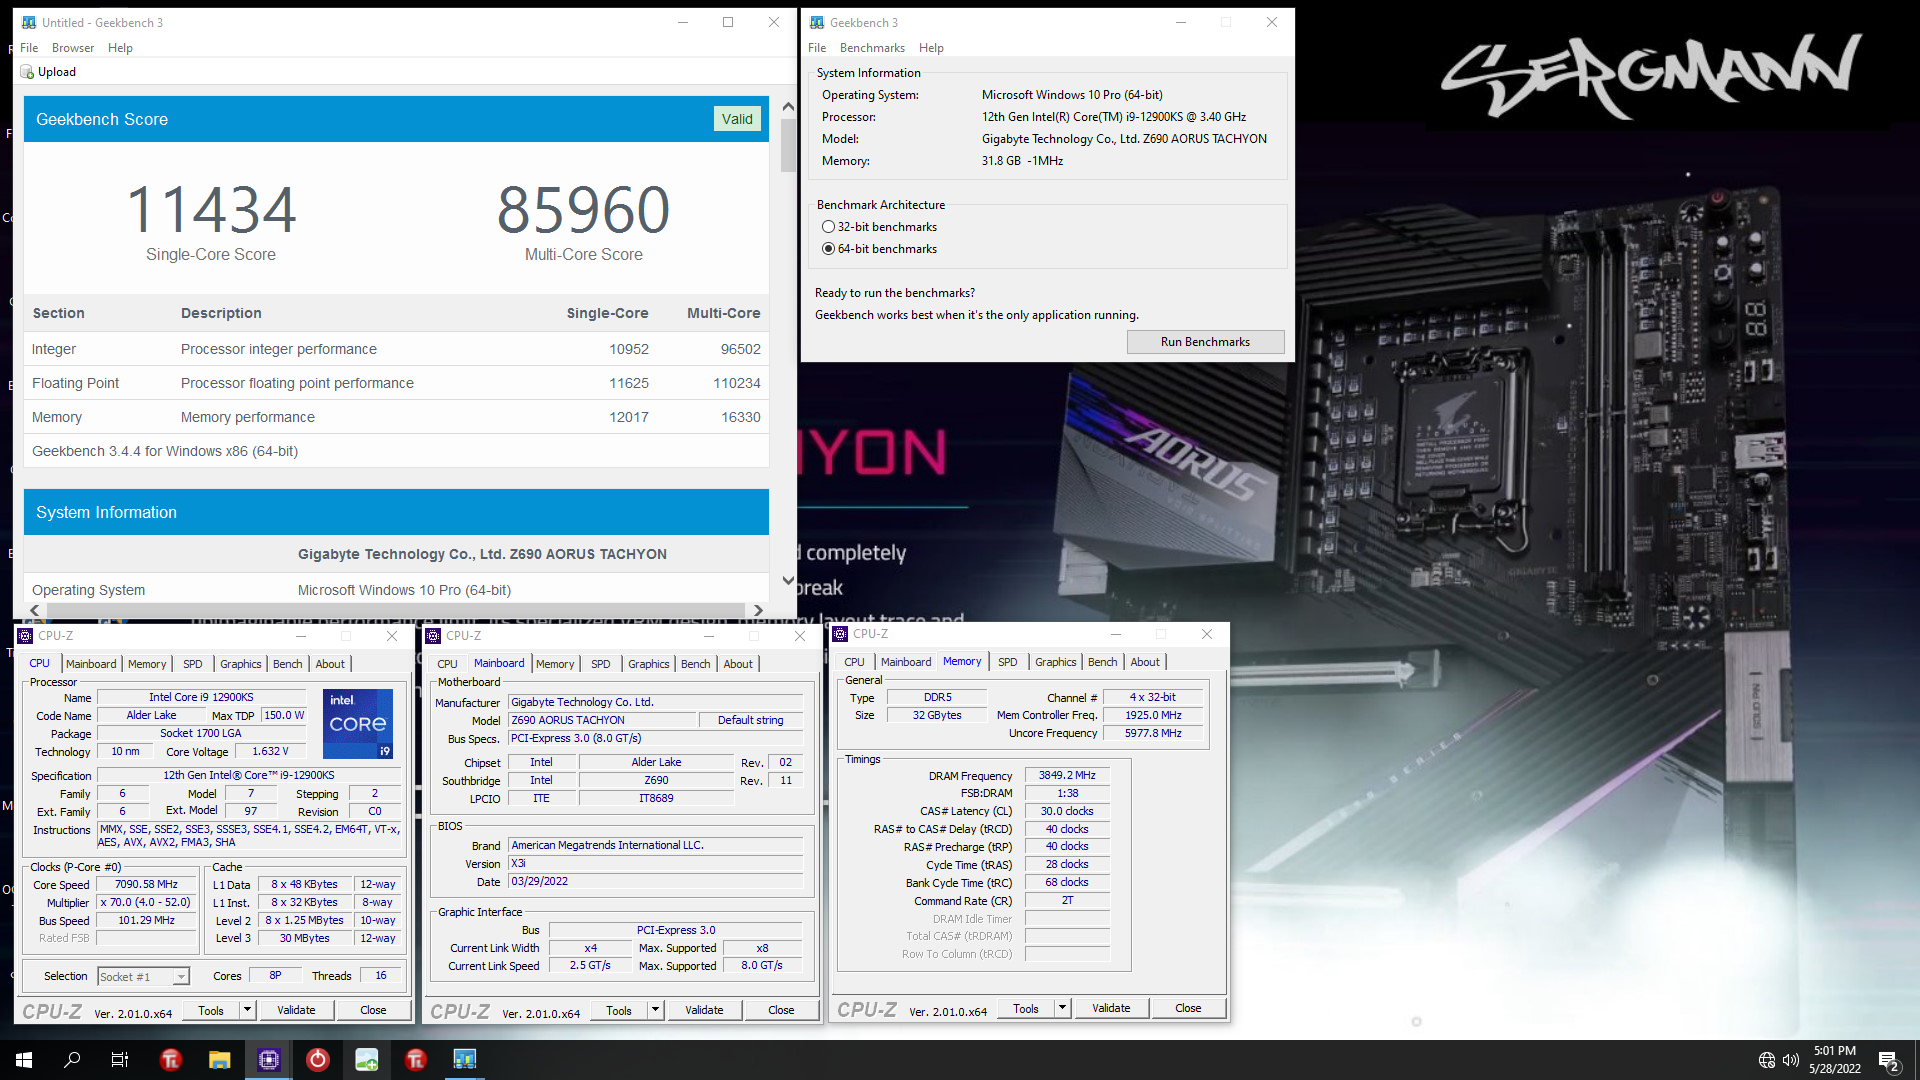Click the Geekbench taskbar icon
This screenshot has width=1920, height=1080.
[x=464, y=1060]
